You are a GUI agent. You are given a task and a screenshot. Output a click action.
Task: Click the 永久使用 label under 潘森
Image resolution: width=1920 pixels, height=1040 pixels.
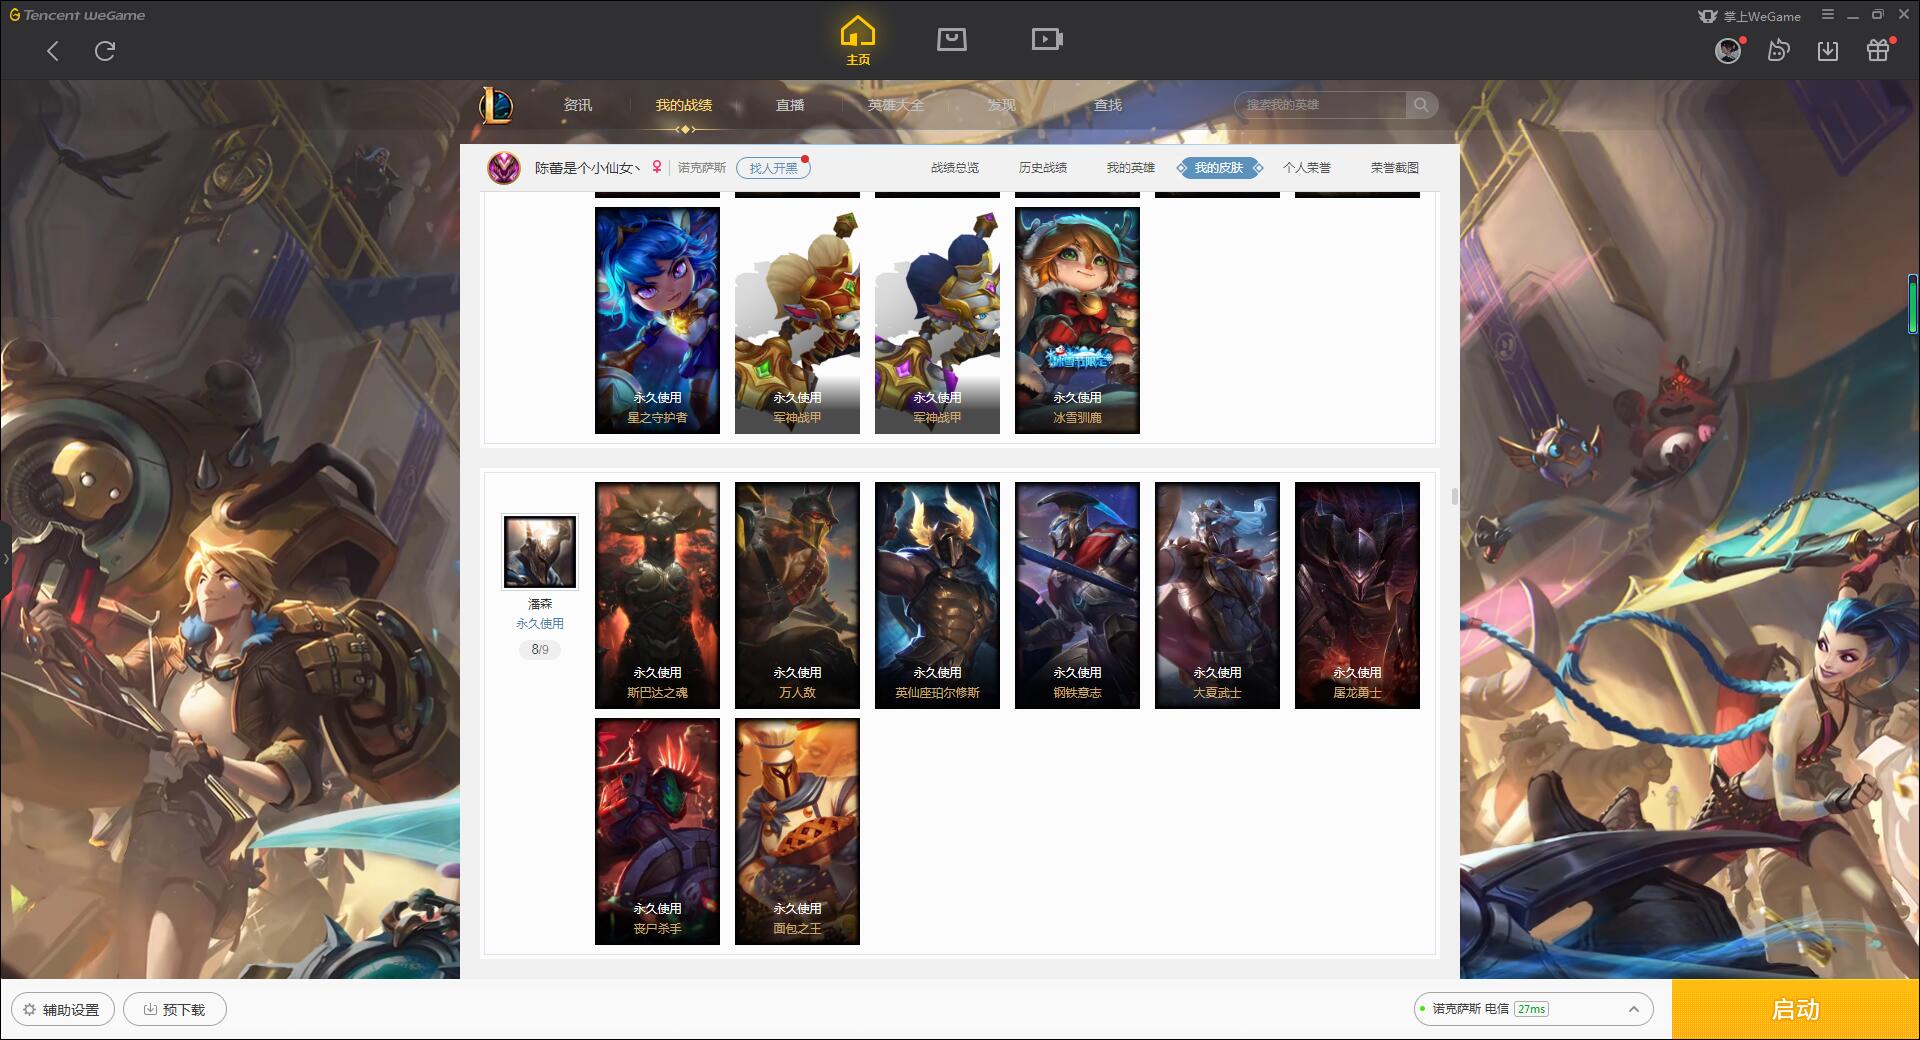540,623
